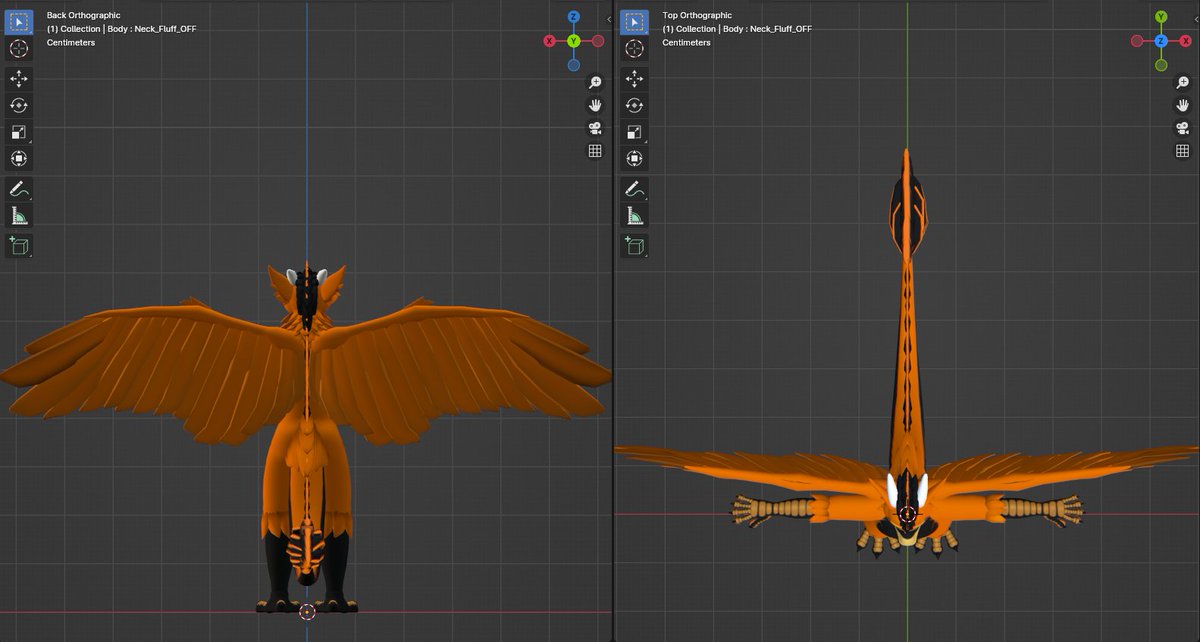
Task: Select the Measure tool in Top Orthographic viewport
Action: (x=634, y=216)
